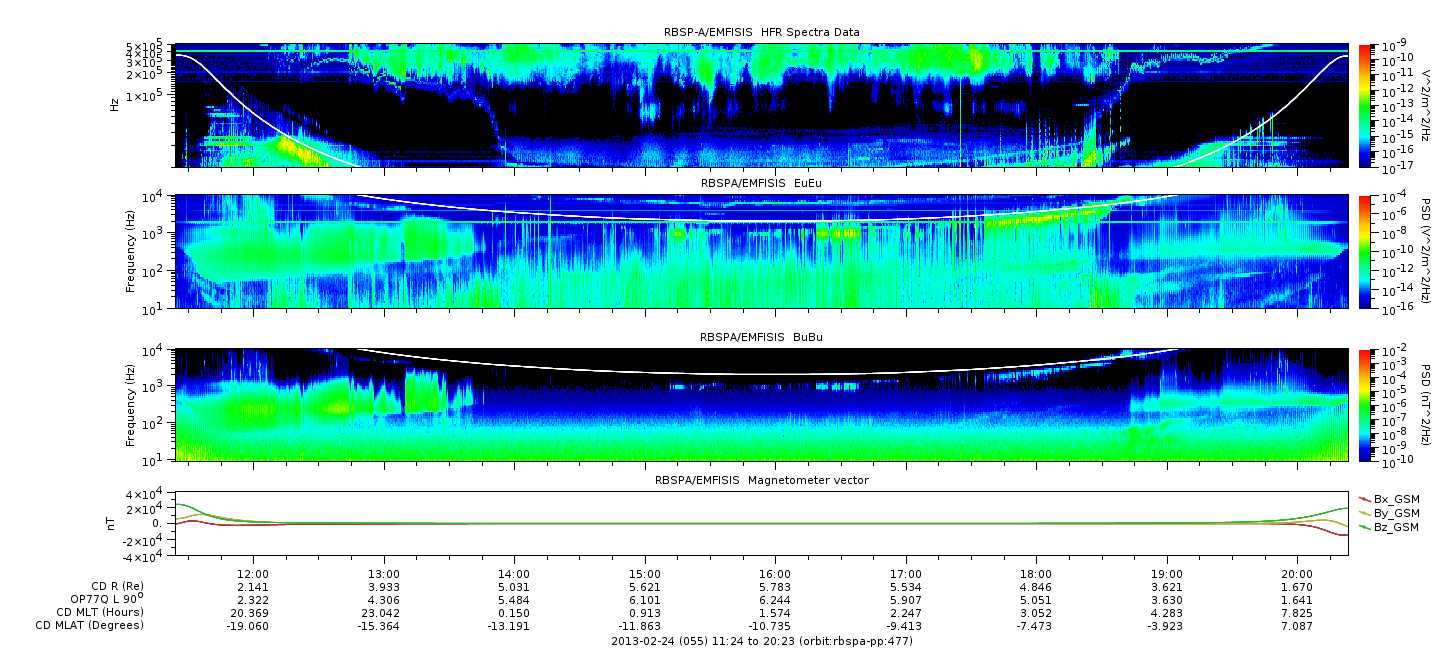Select the RBSPA/EMFISIS EuEu panel title
Image resolution: width=1447 pixels, height=658 pixels.
click(x=761, y=184)
